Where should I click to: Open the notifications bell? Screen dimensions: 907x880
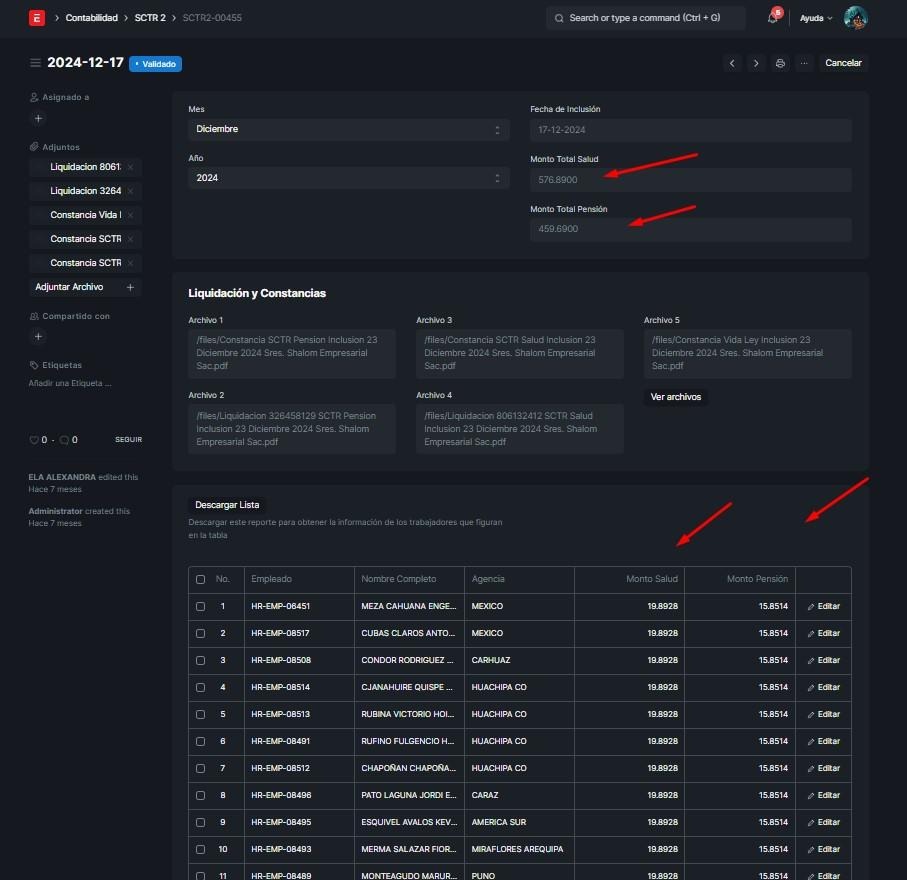pyautogui.click(x=773, y=18)
